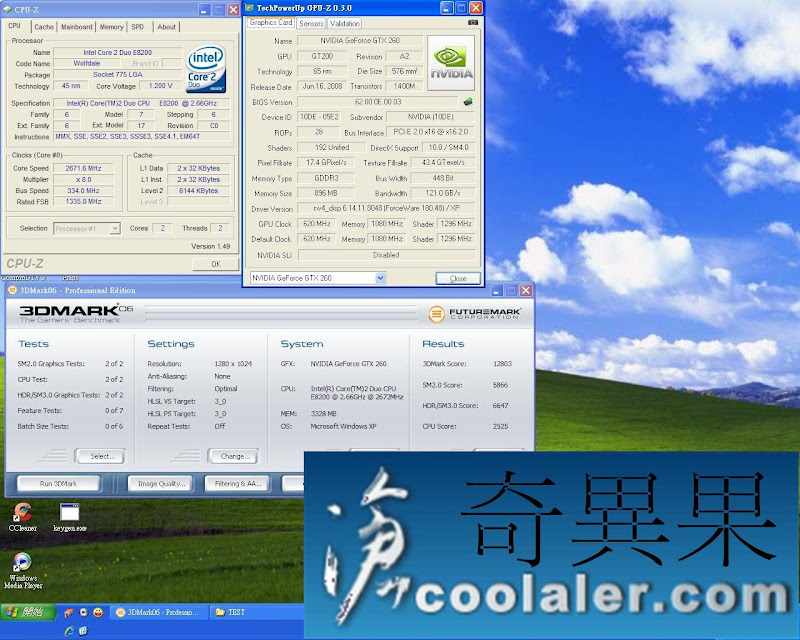
Task: Click the GPU Name field NVIDIA GeForce GTX 260
Action: tap(360, 40)
